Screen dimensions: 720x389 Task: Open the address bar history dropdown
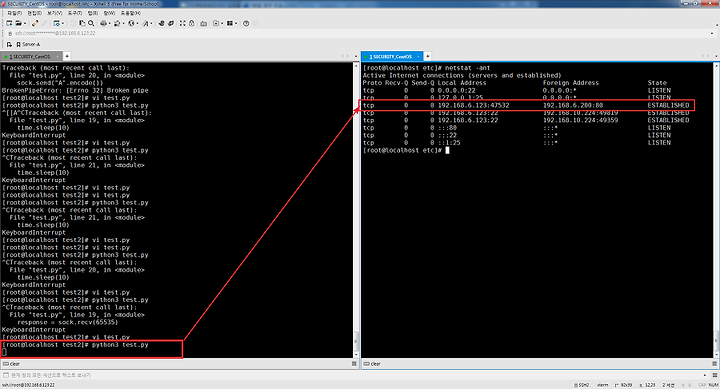pos(712,34)
